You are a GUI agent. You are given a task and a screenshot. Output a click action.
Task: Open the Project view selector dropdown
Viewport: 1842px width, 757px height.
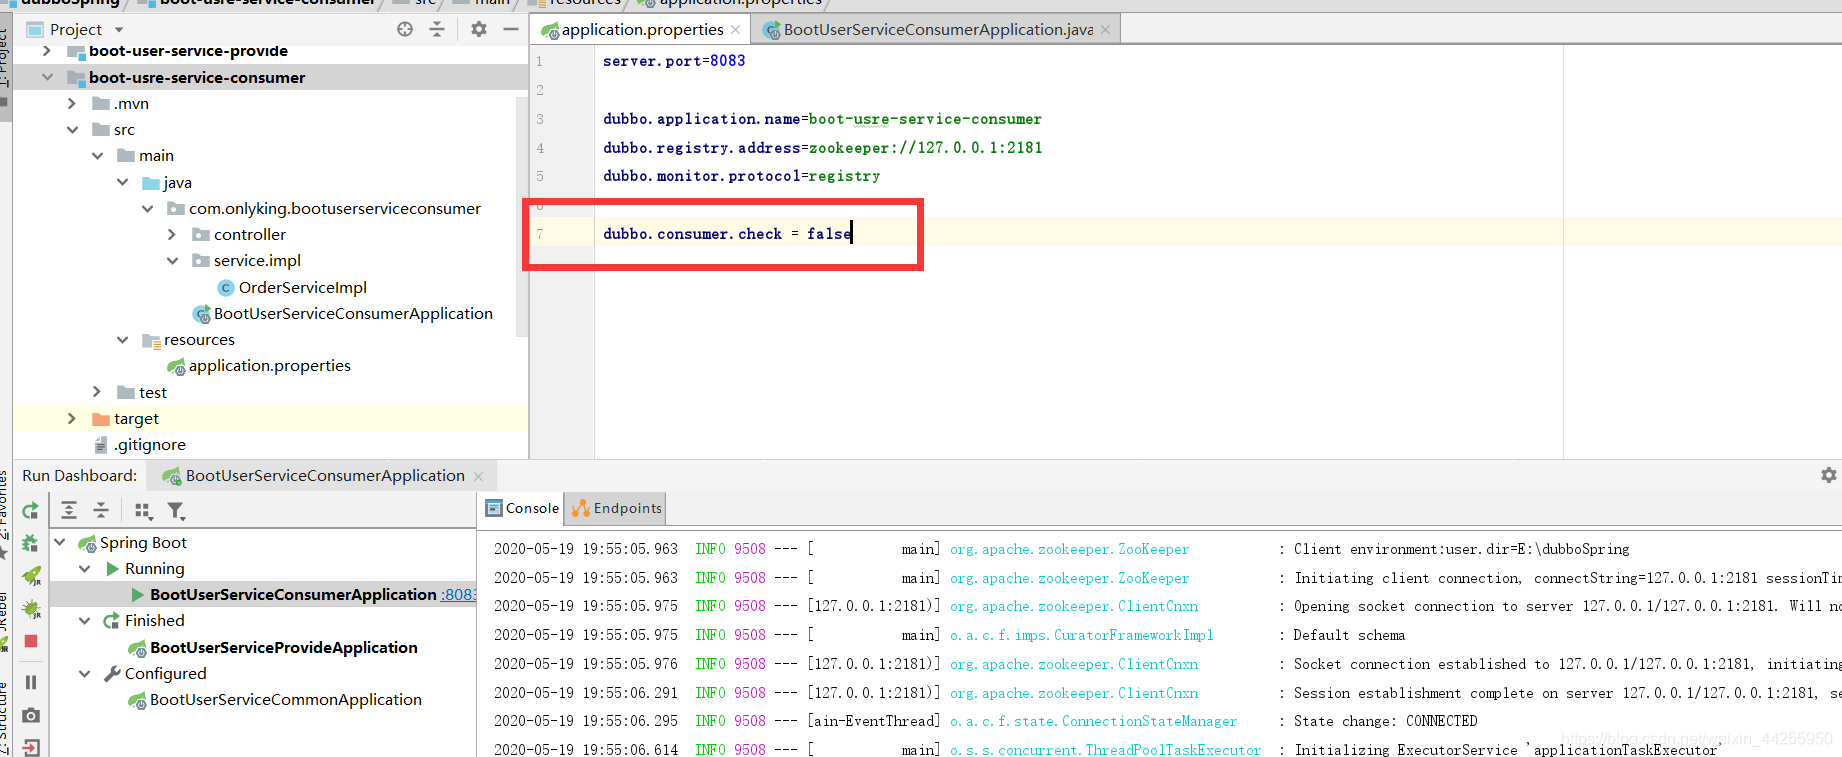click(119, 30)
